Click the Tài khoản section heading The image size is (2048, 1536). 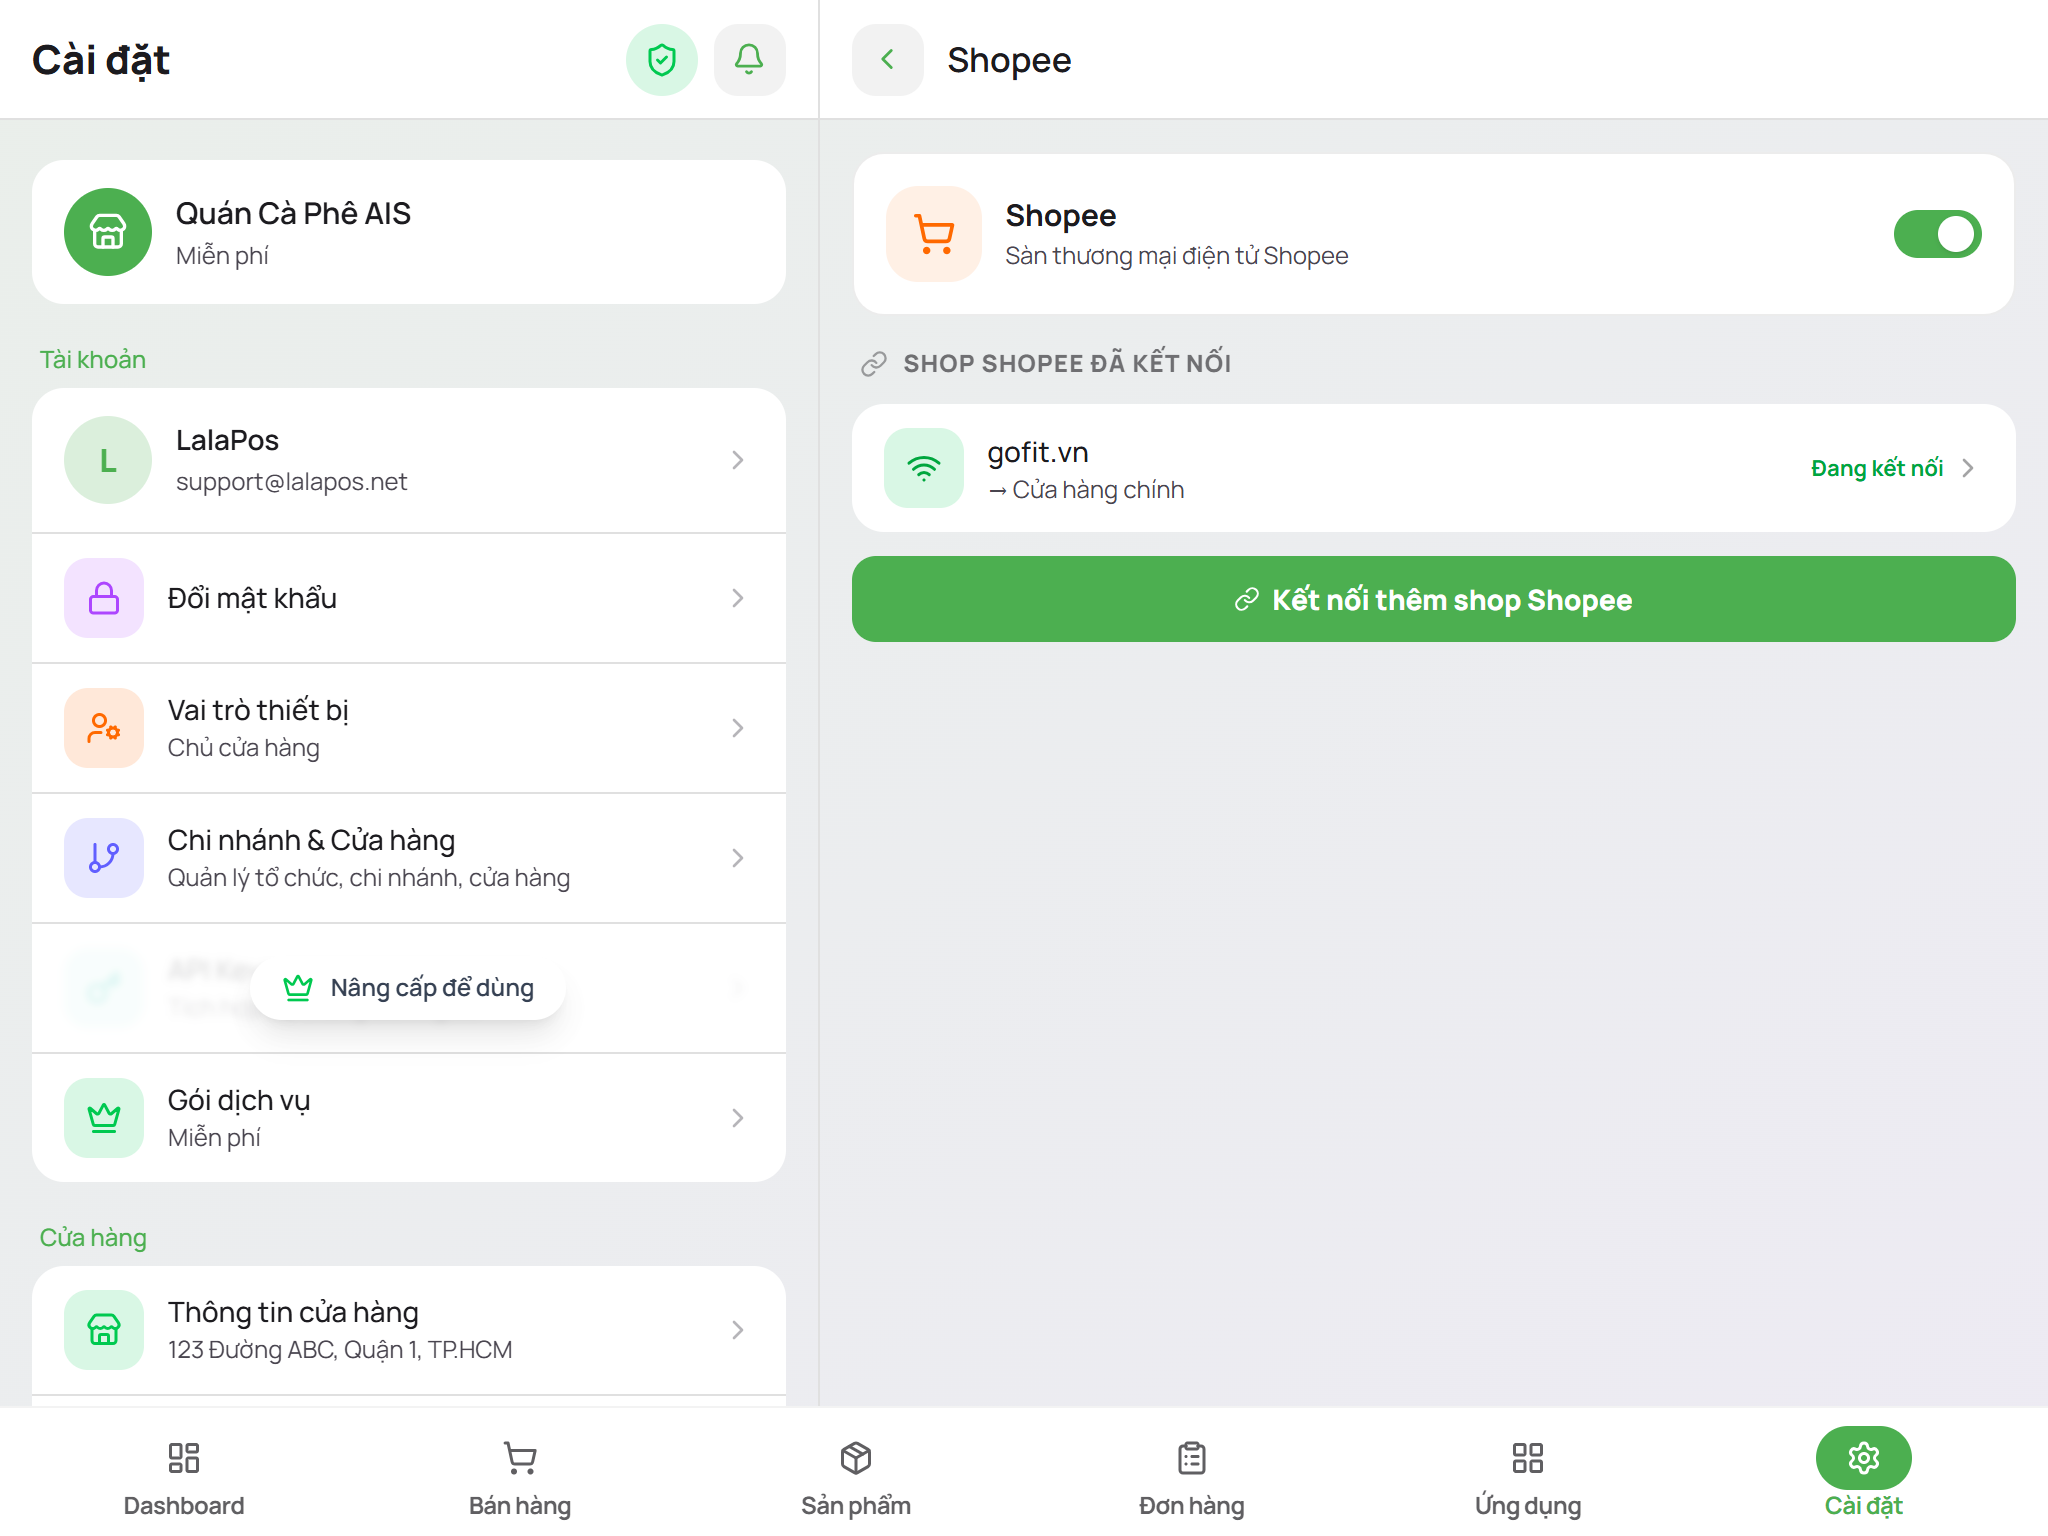93,360
